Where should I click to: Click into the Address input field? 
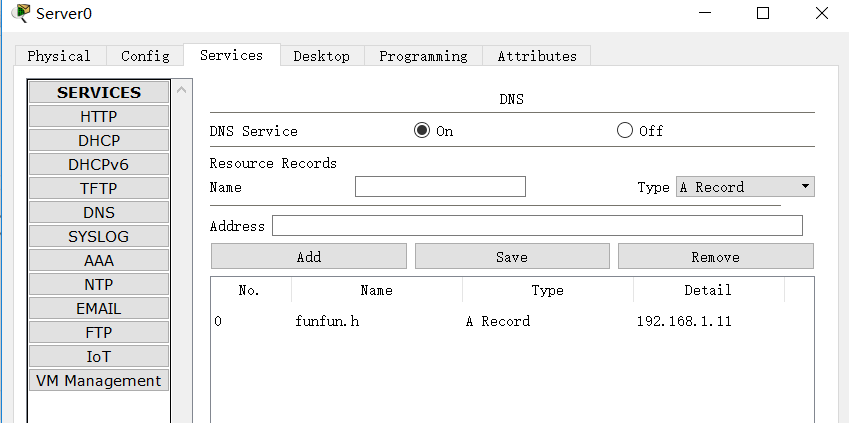(x=537, y=226)
